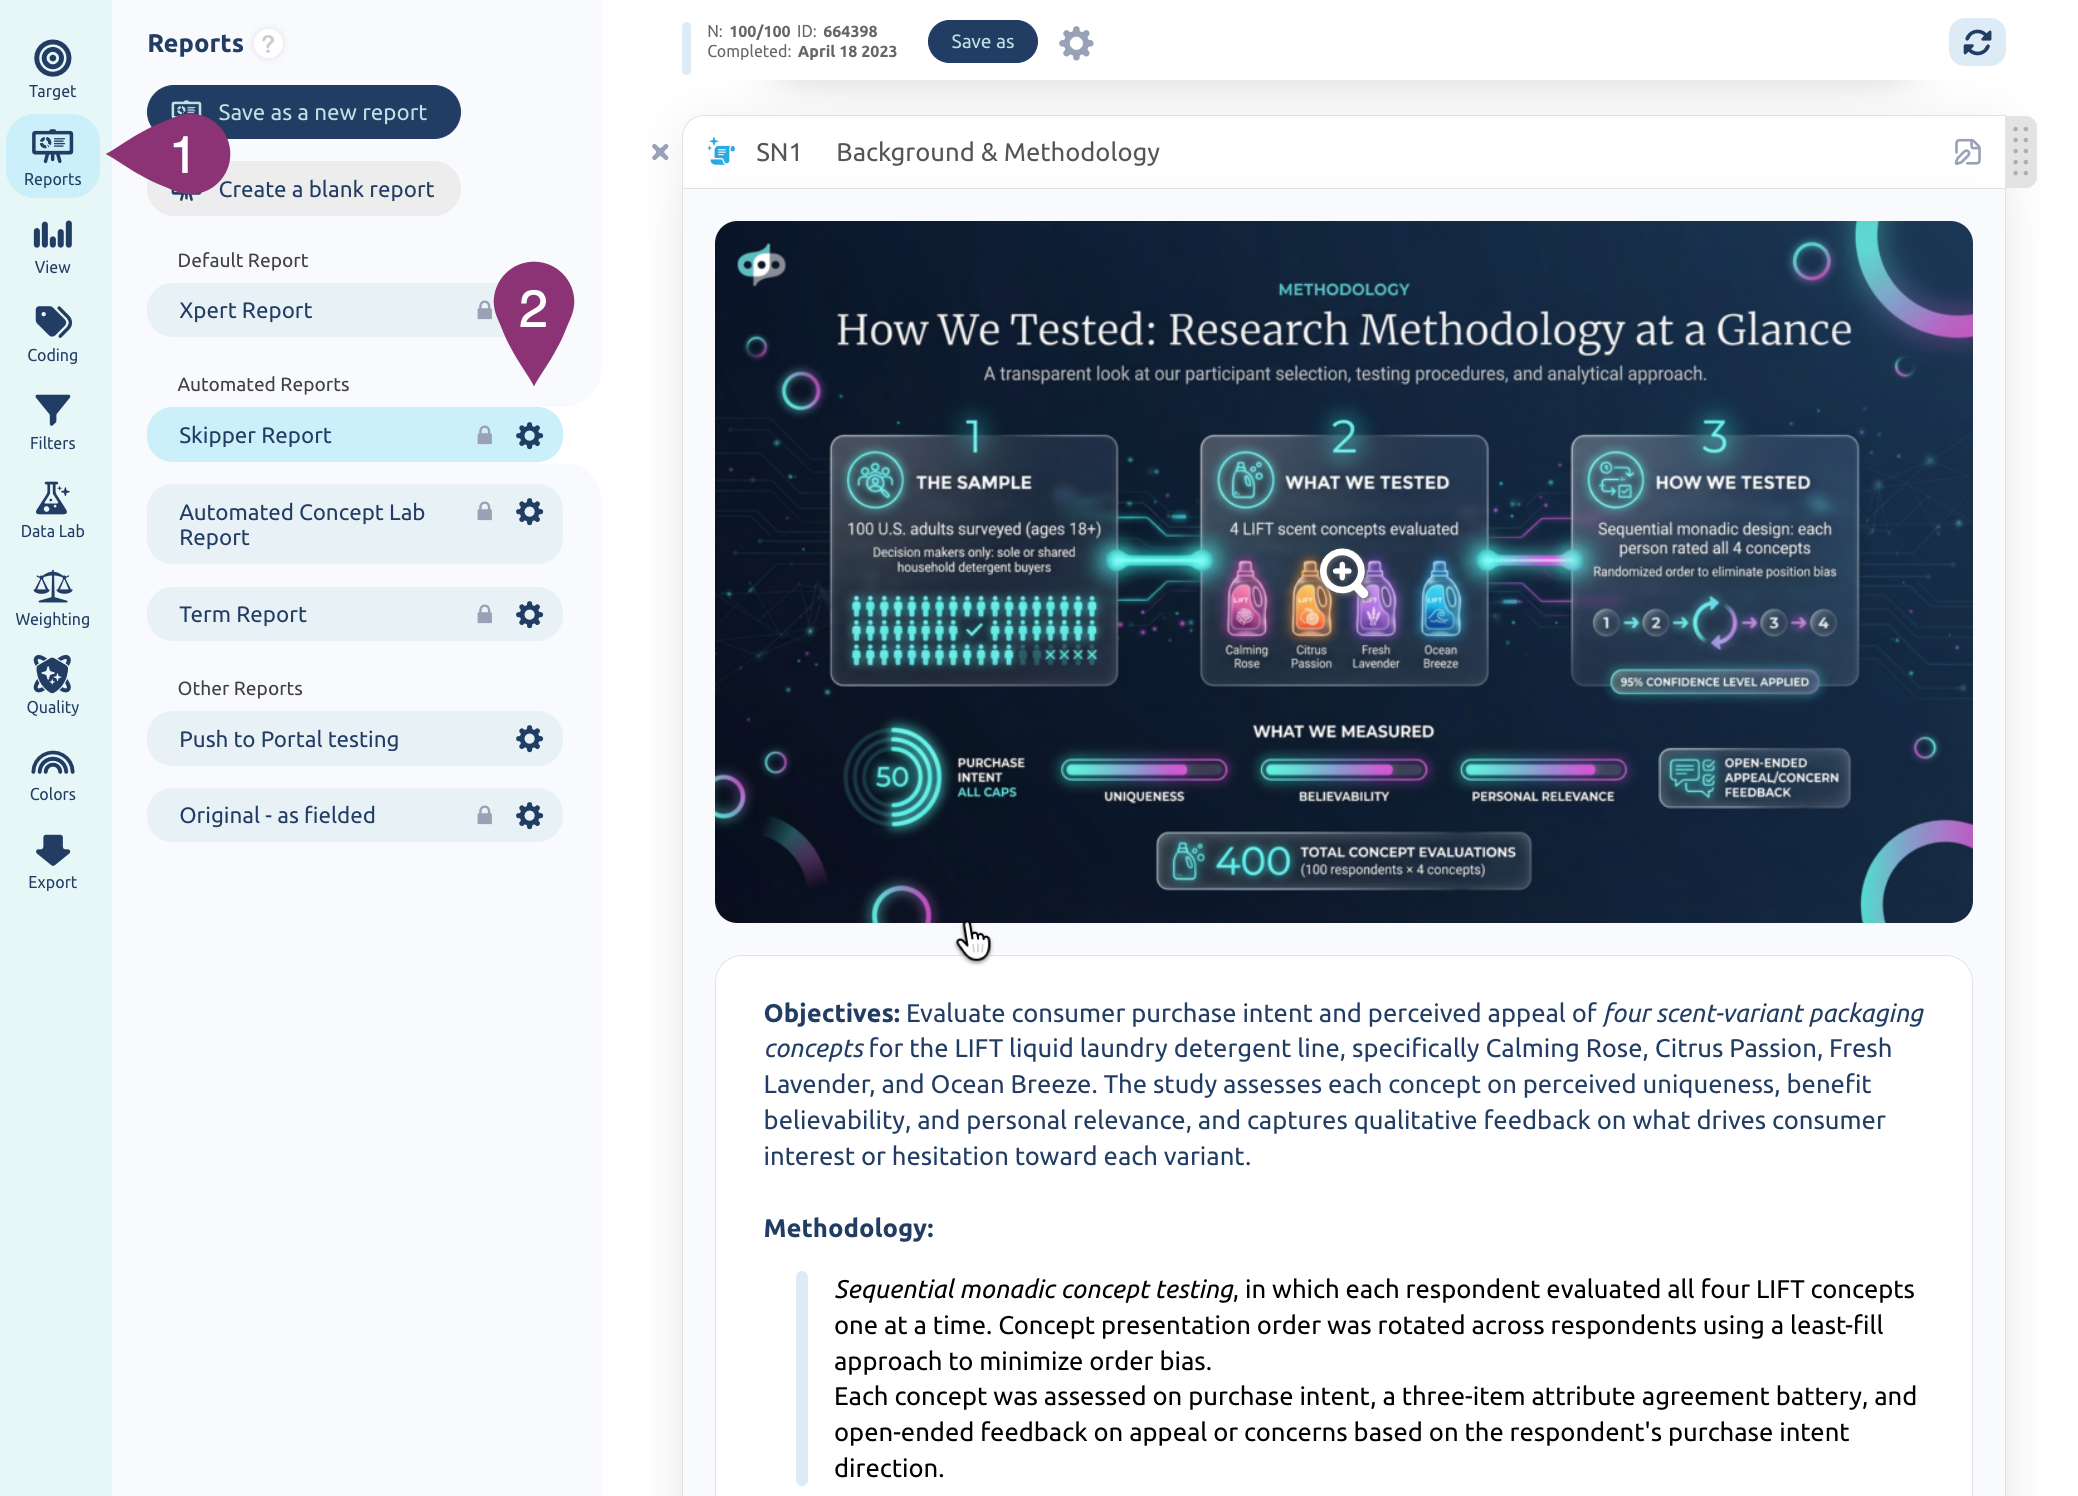The width and height of the screenshot is (2078, 1496).
Task: Click the Reports help question mark
Action: click(x=268, y=44)
